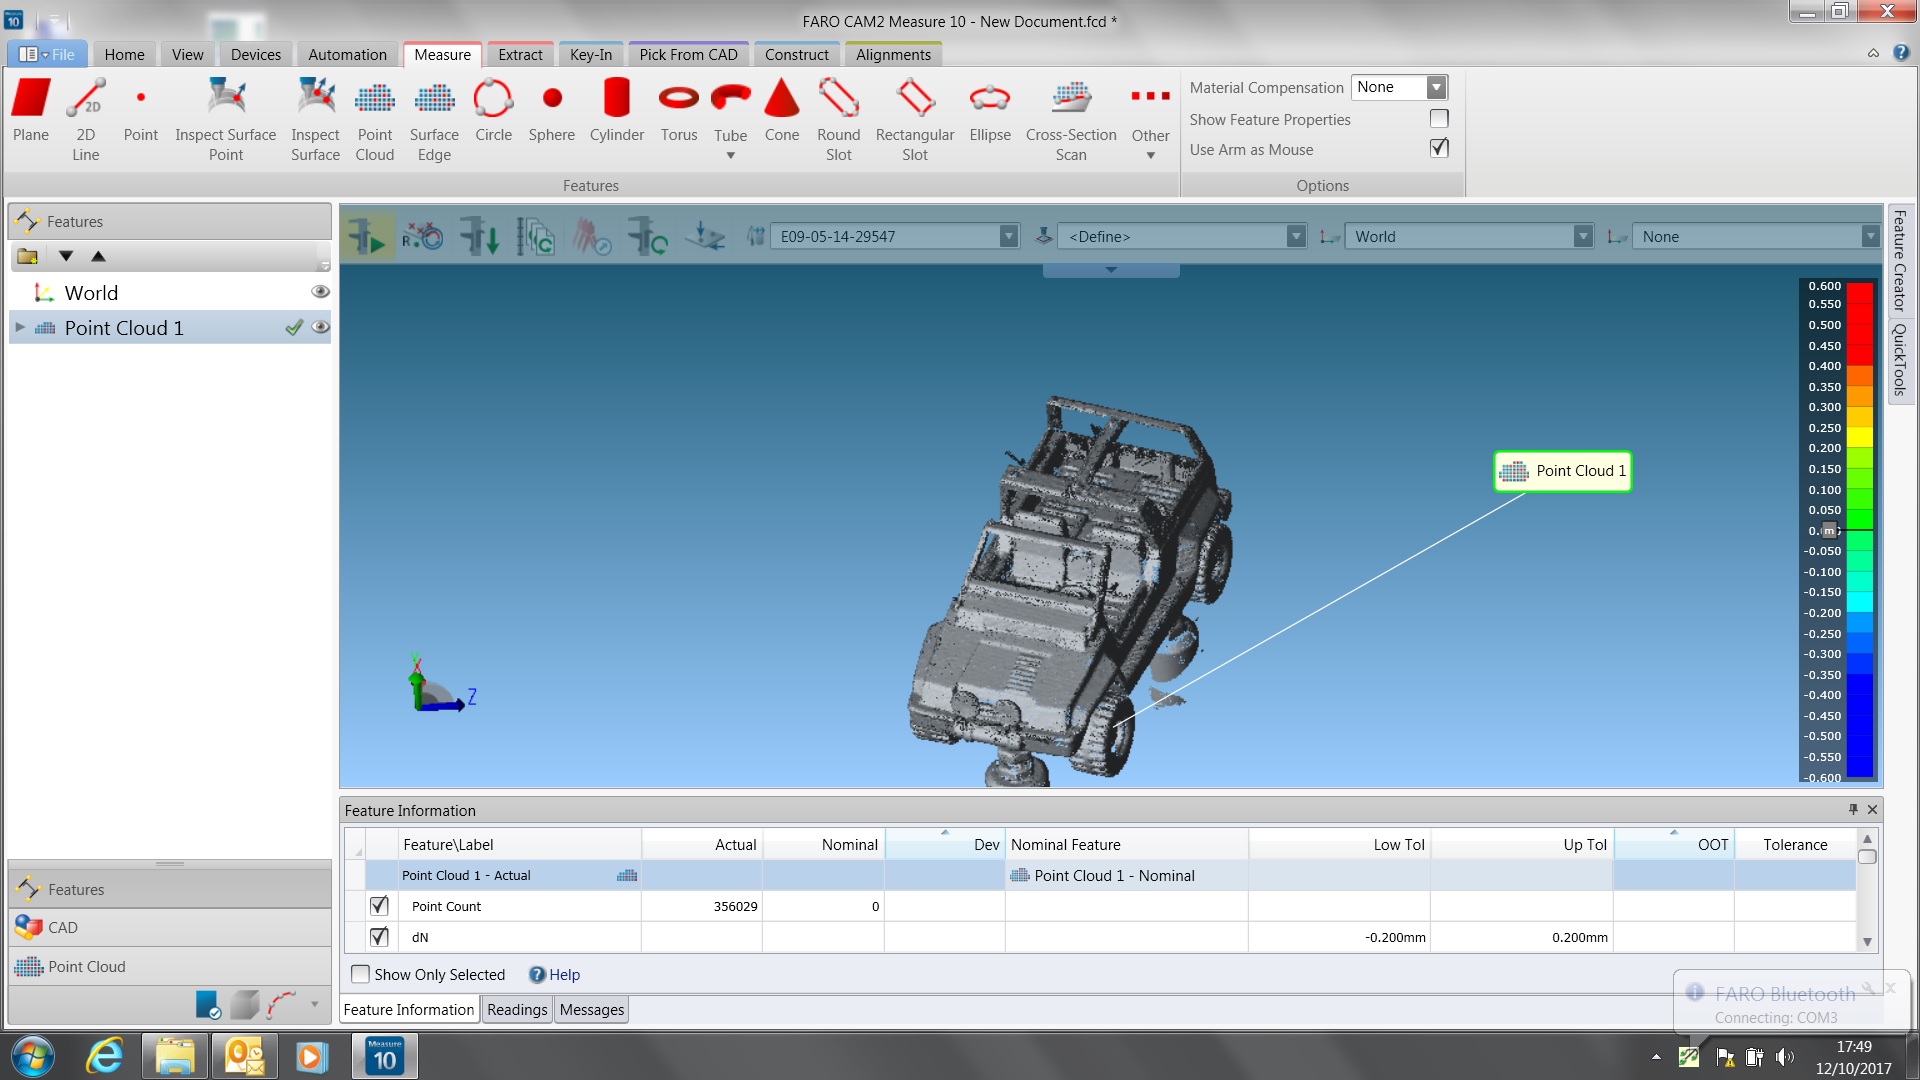Open the Feature Creator side panel

coord(1899,260)
